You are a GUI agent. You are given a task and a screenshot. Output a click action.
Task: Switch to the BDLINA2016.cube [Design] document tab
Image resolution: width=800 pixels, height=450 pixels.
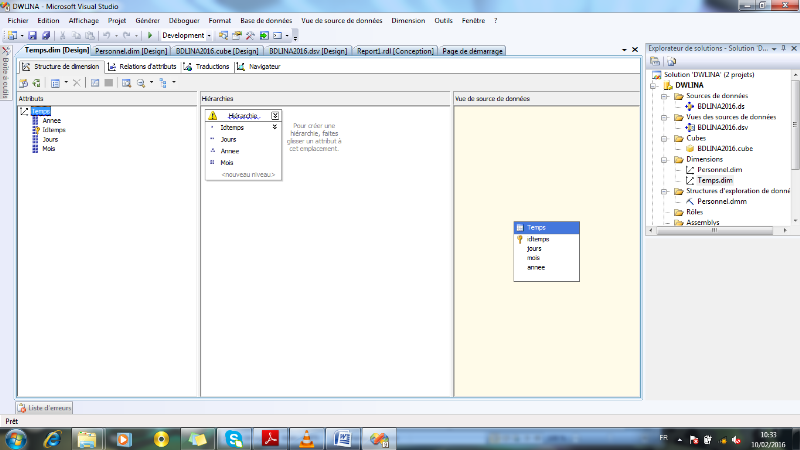(217, 51)
